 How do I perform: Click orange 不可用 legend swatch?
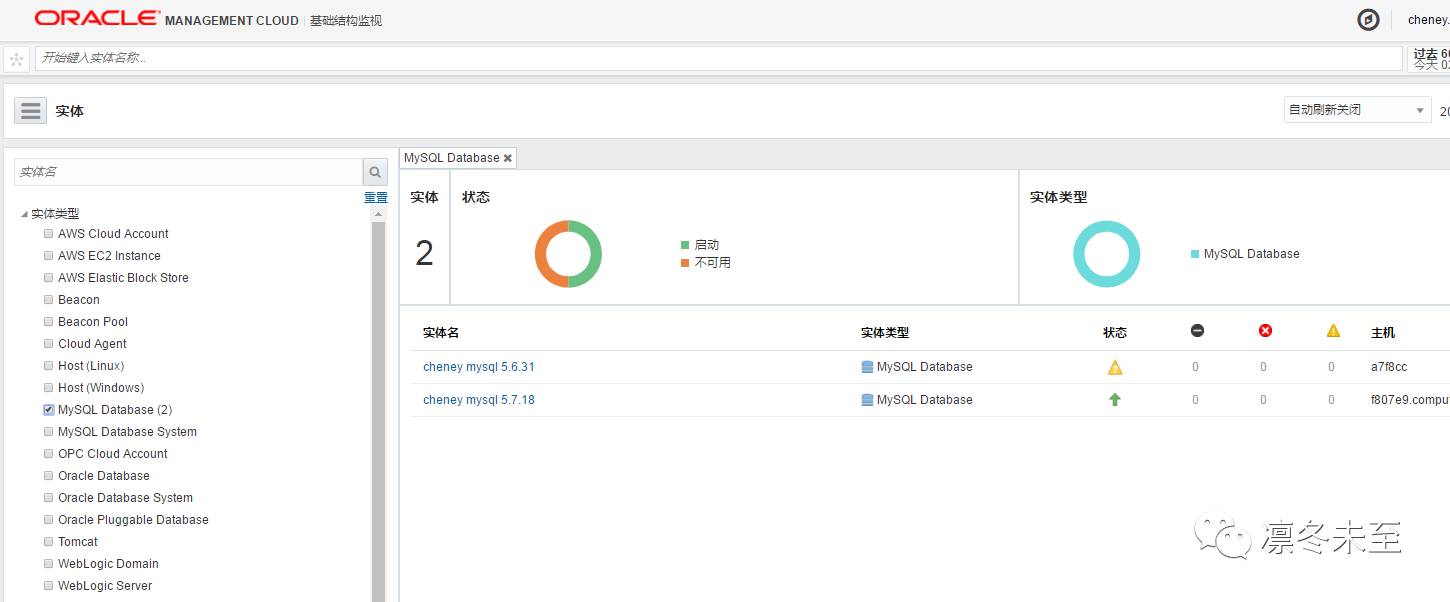(685, 263)
